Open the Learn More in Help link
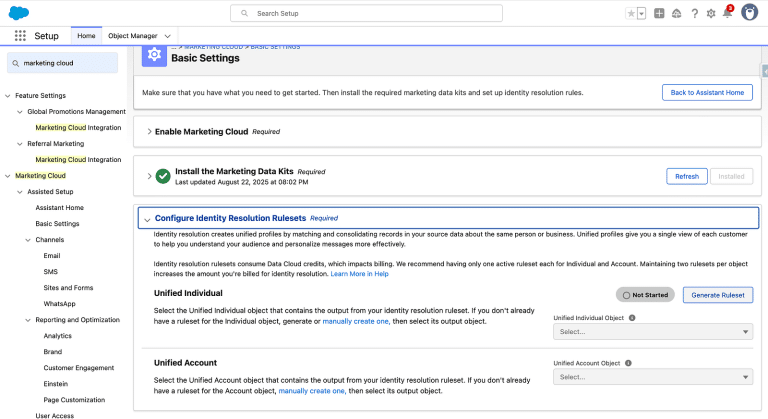Screen dimensions: 768x419 pyautogui.click(x=359, y=273)
